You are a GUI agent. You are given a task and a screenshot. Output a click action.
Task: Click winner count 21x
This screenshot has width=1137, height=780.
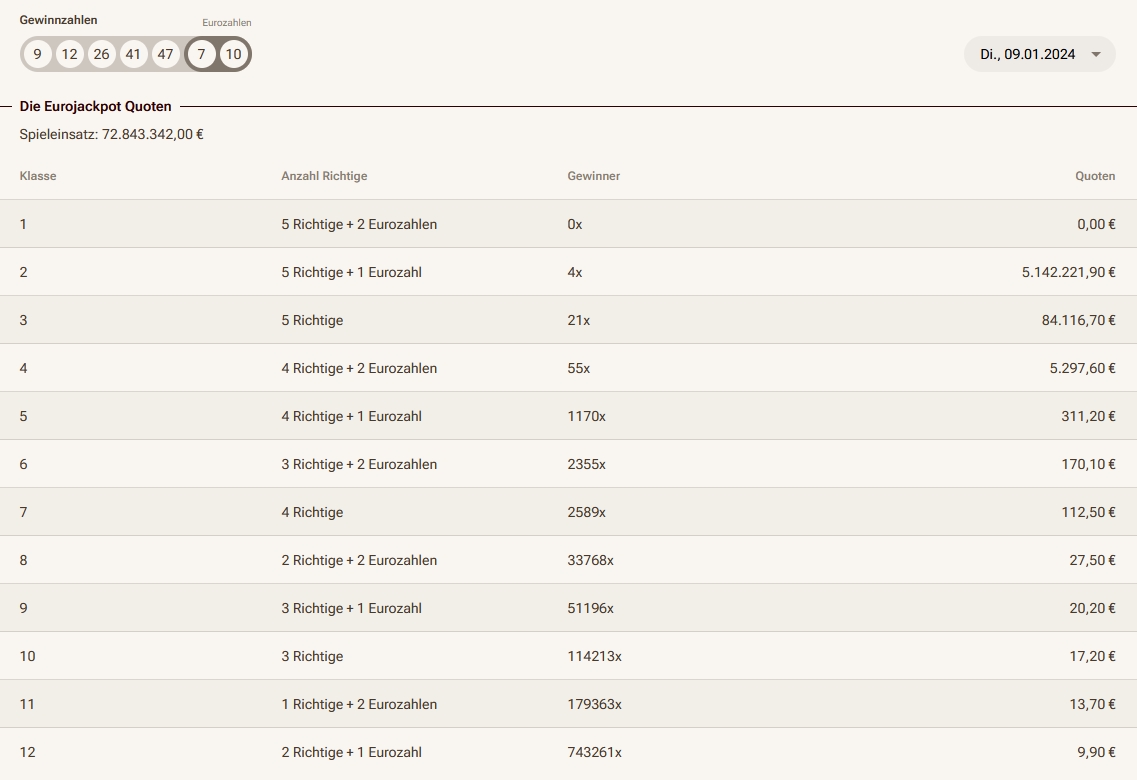(579, 320)
